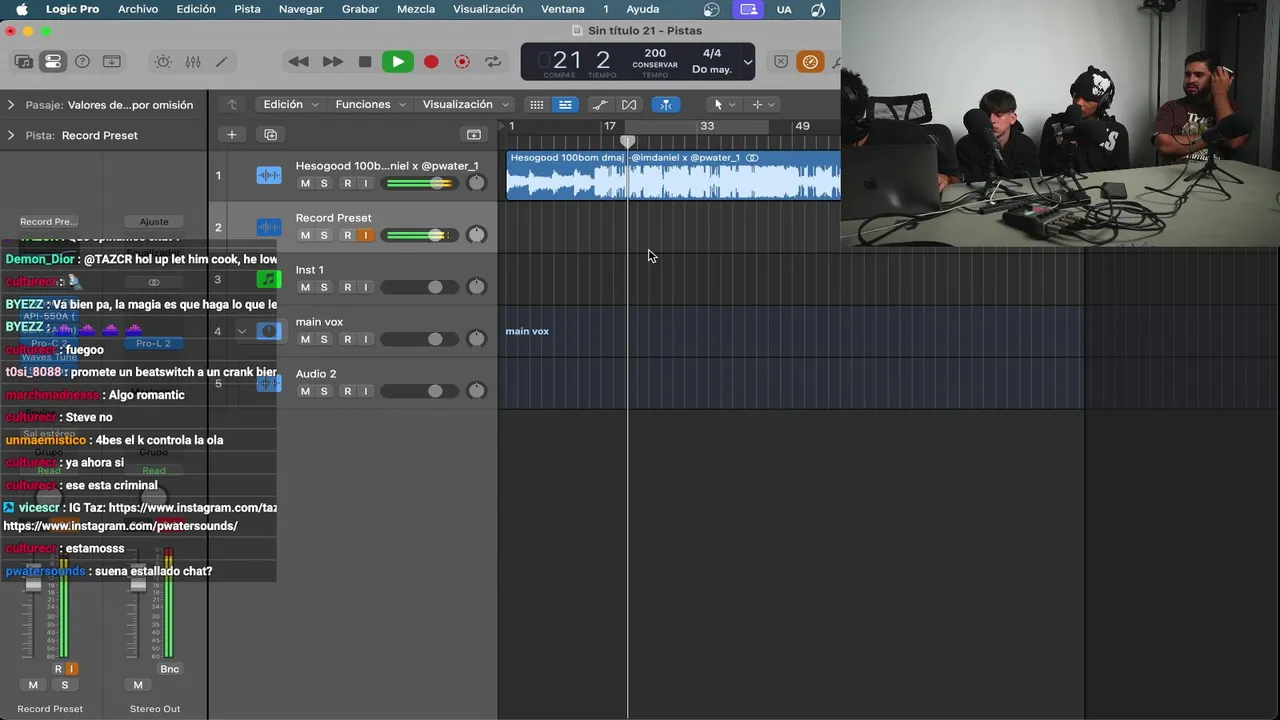Open the pointer tool menu

tap(723, 104)
